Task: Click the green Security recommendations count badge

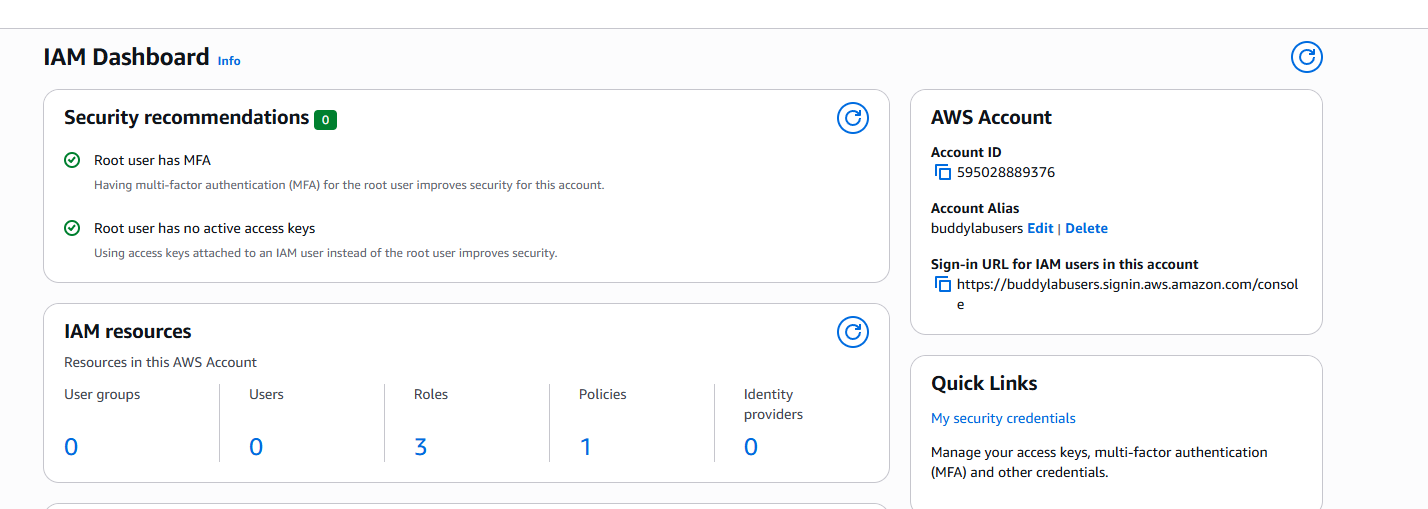Action: (x=325, y=120)
